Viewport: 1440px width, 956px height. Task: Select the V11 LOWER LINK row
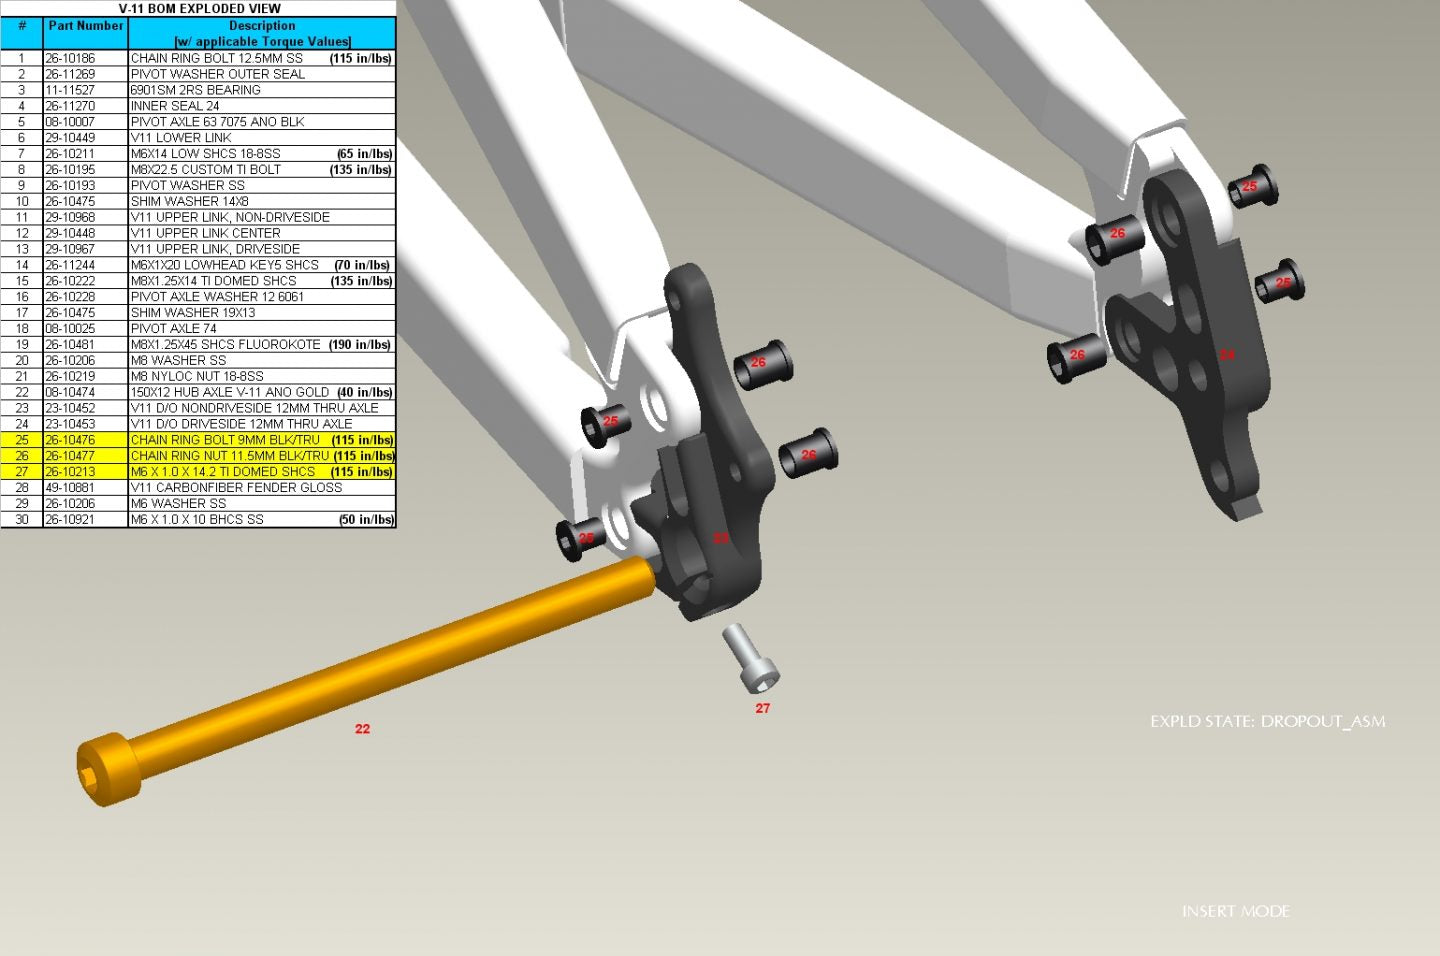coord(181,138)
